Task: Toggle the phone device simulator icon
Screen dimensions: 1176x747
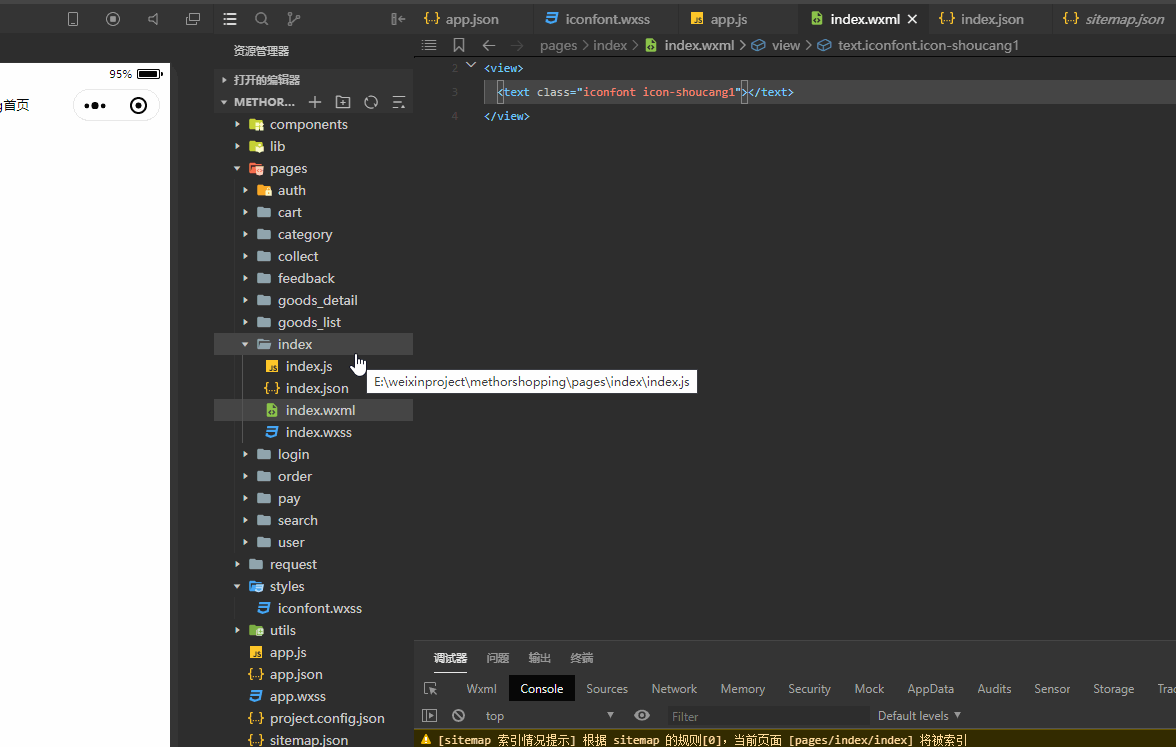Action: [73, 19]
